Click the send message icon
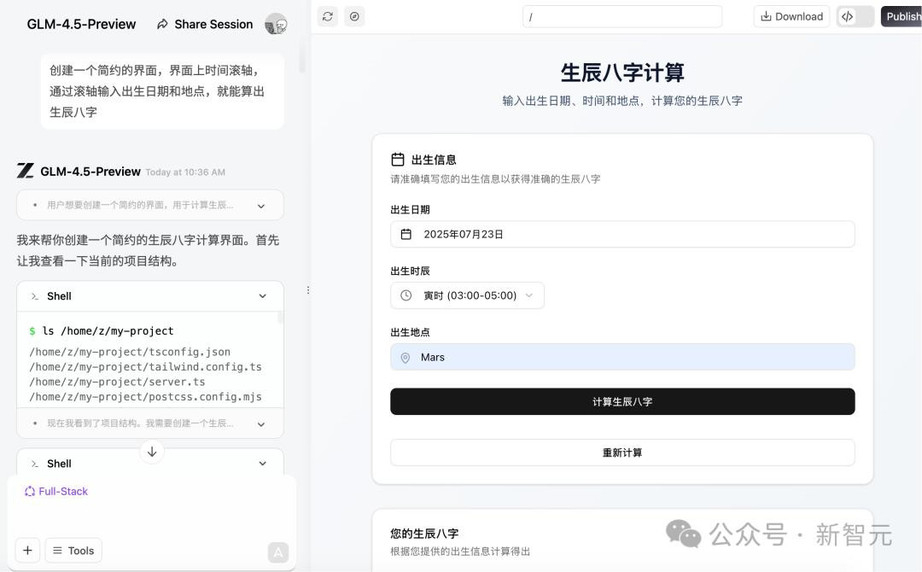This screenshot has height=572, width=922. (x=278, y=552)
